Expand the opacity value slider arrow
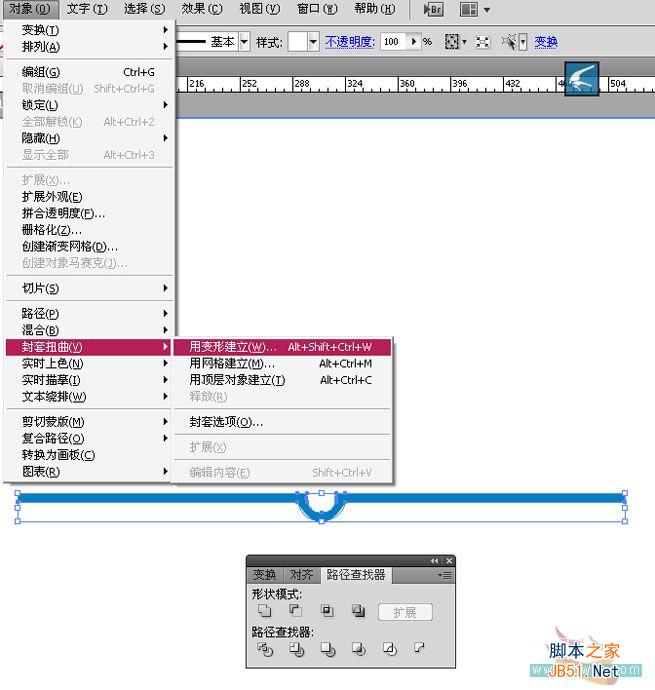This screenshot has width=655, height=690. point(414,42)
